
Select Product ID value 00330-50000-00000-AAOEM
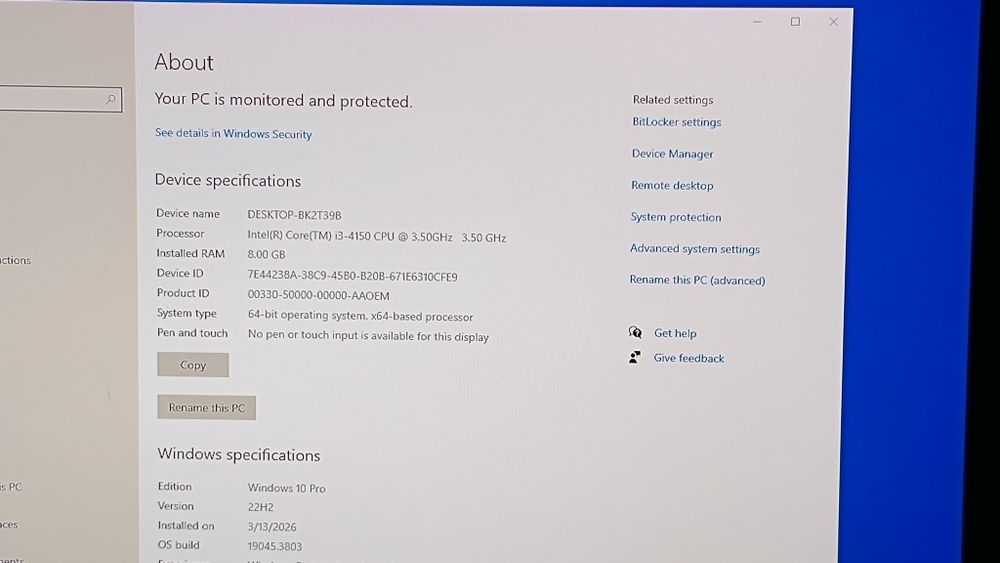pos(318,295)
